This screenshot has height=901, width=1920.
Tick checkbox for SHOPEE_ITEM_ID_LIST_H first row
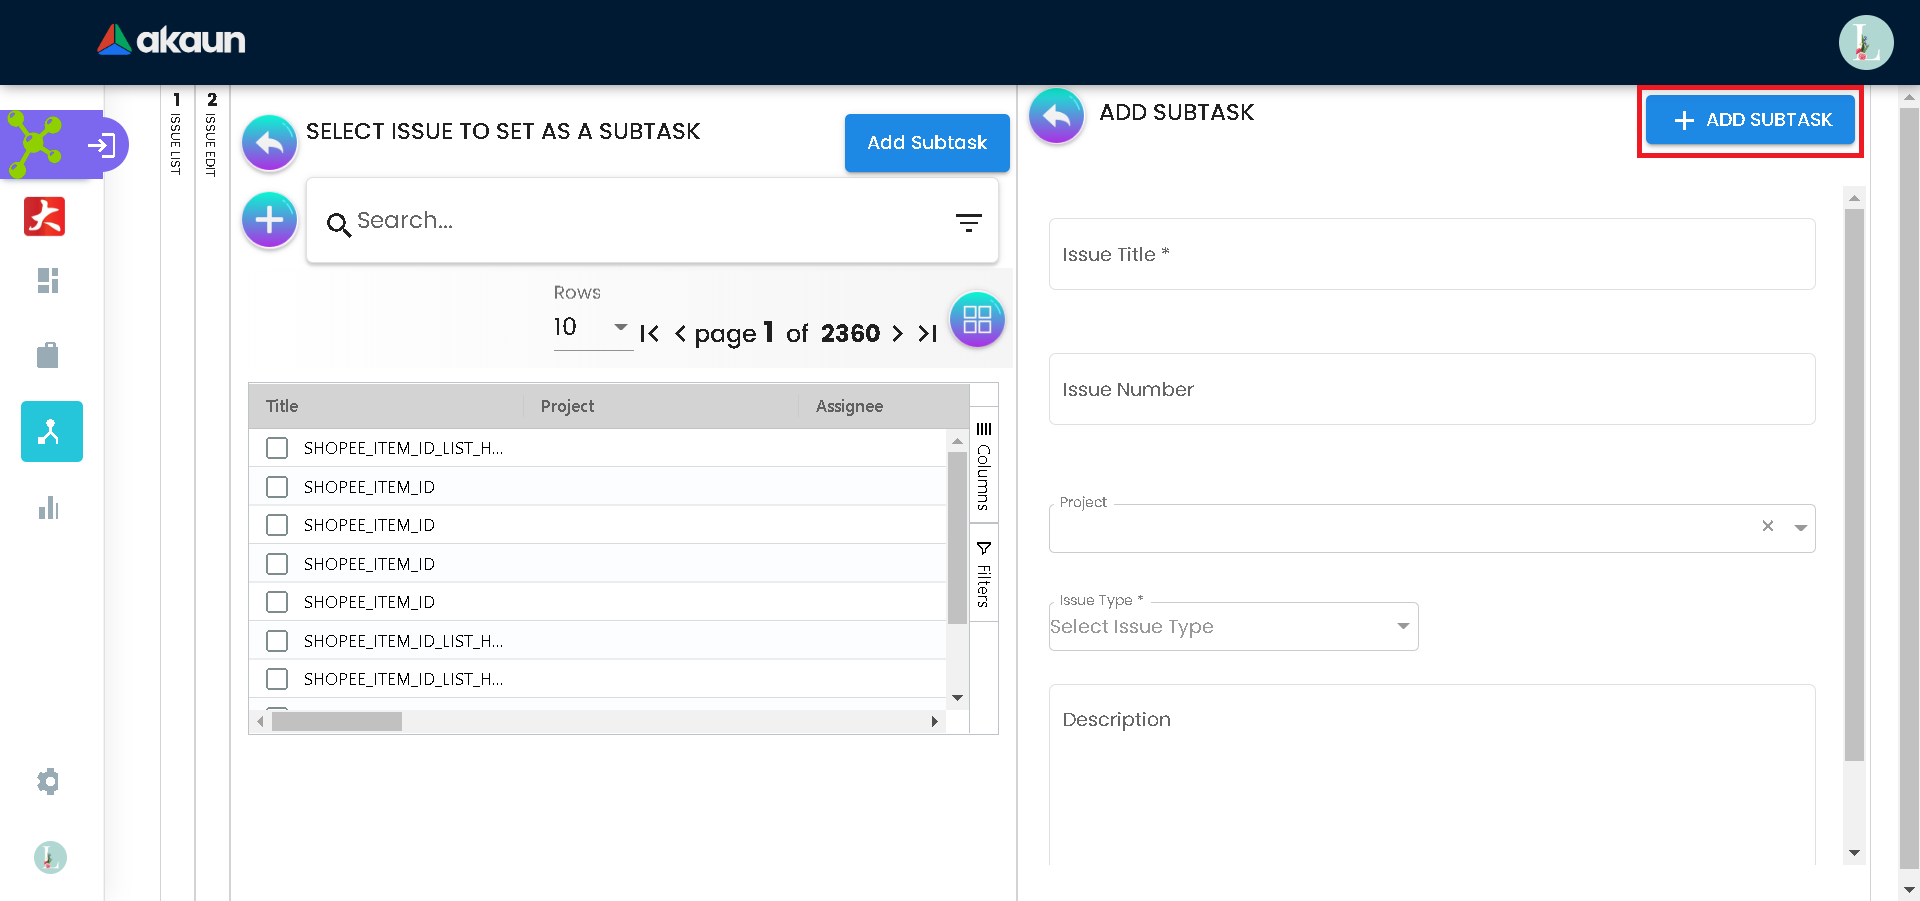click(x=277, y=448)
